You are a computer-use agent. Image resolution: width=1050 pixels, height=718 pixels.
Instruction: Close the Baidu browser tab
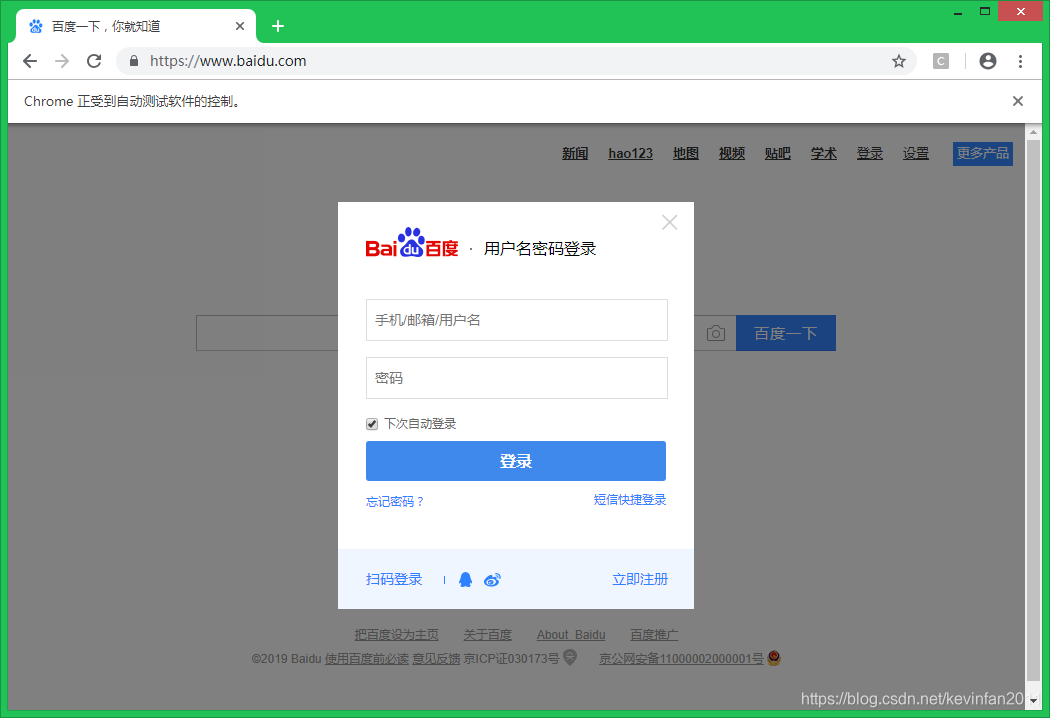(240, 26)
